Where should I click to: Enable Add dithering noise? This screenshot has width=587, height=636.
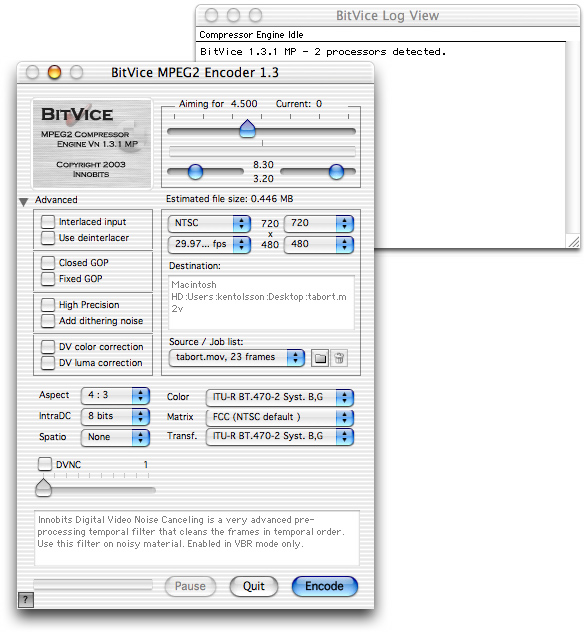click(47, 321)
